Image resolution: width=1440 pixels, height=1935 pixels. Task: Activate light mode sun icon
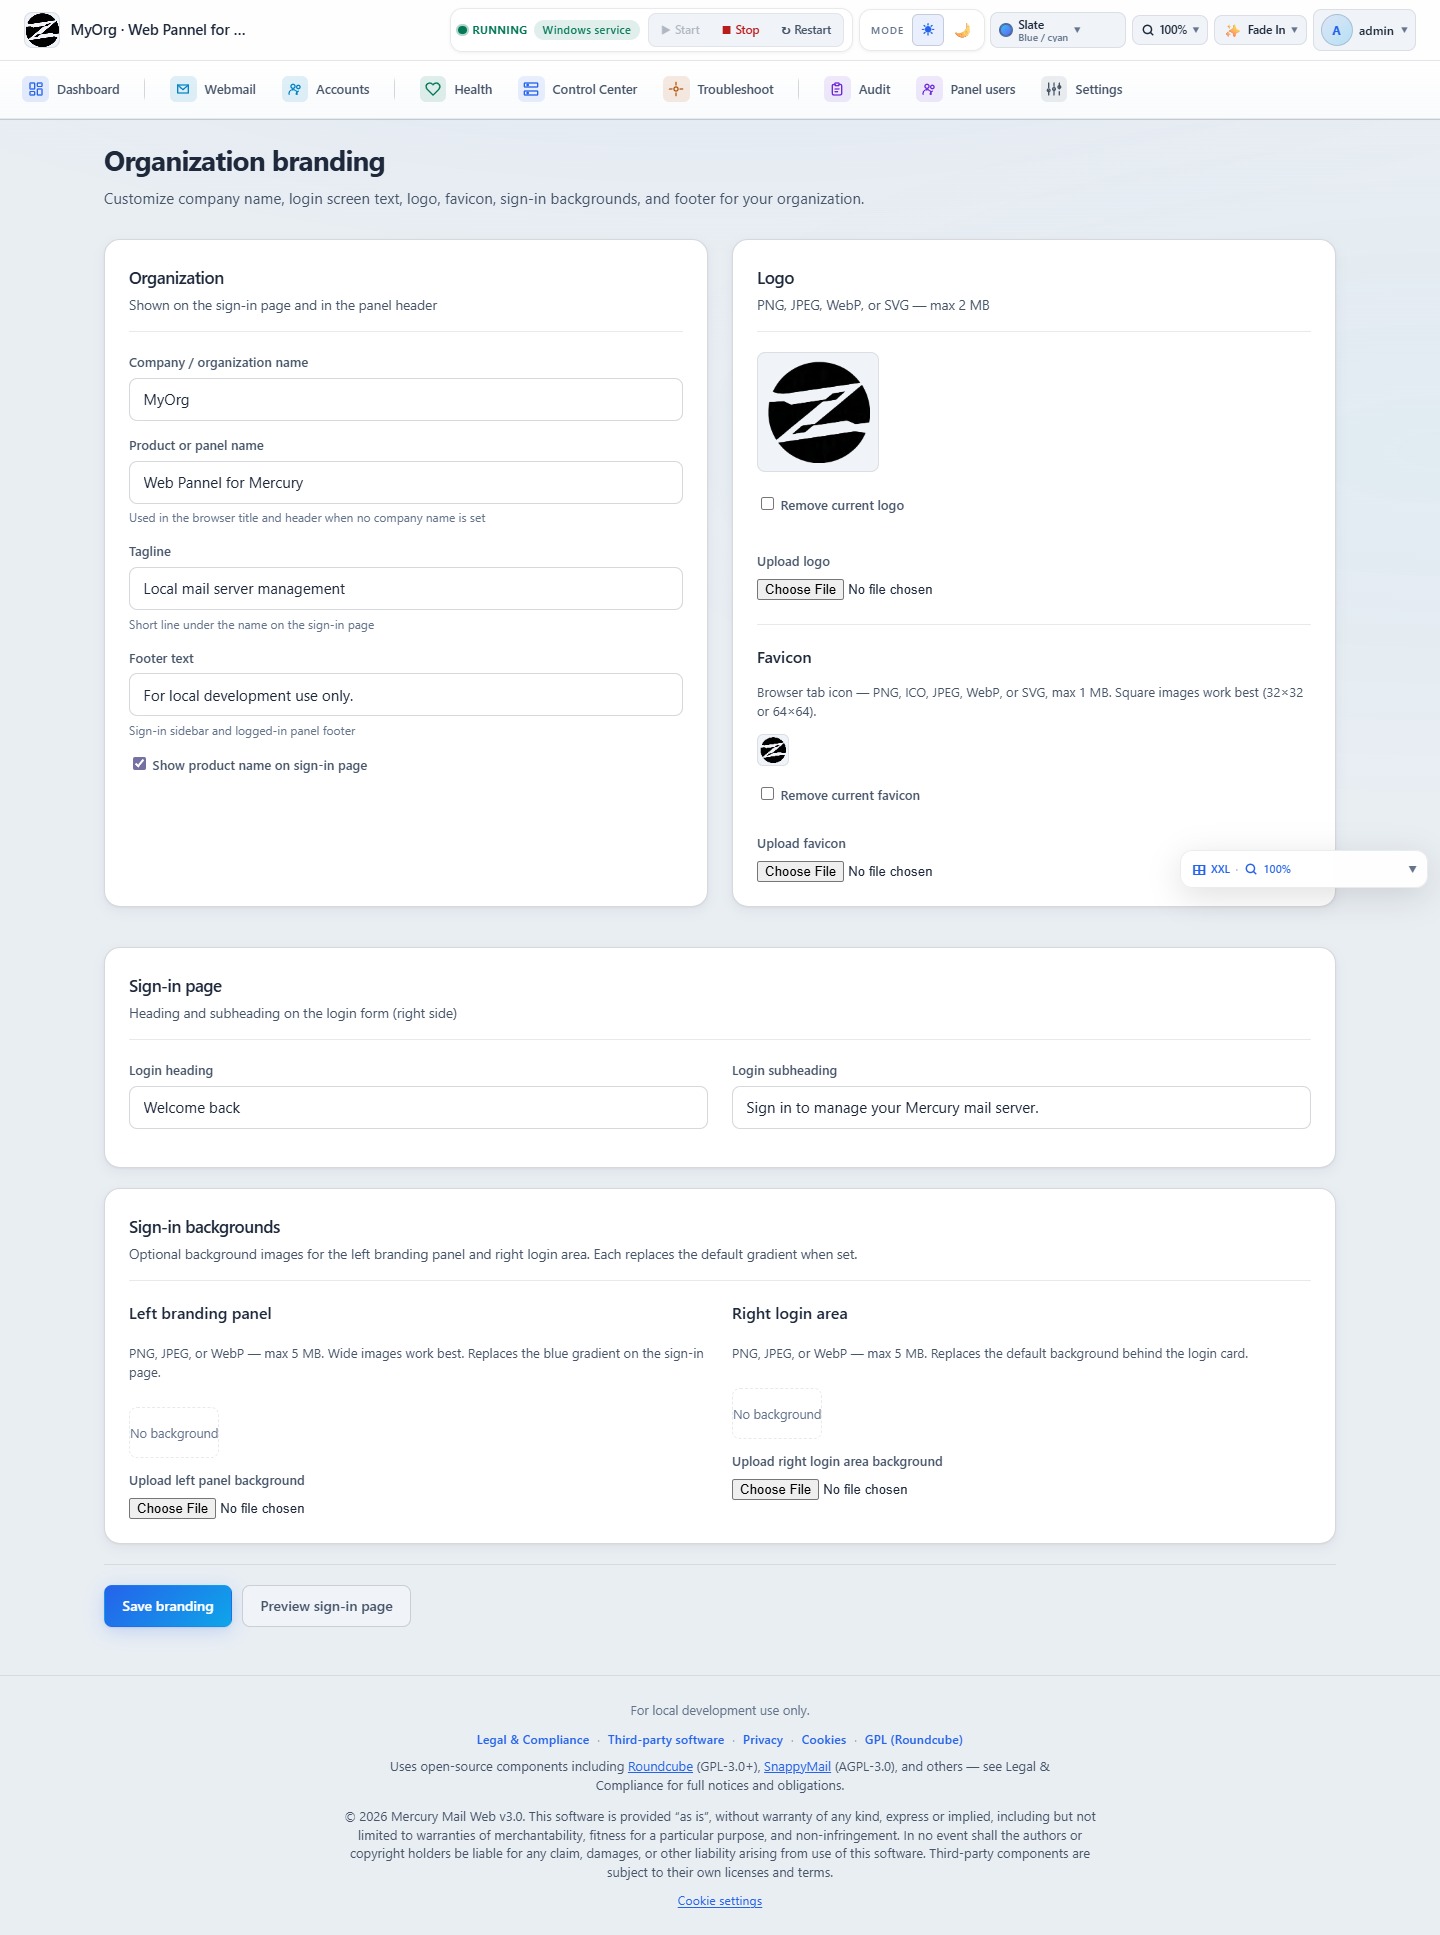tap(928, 30)
